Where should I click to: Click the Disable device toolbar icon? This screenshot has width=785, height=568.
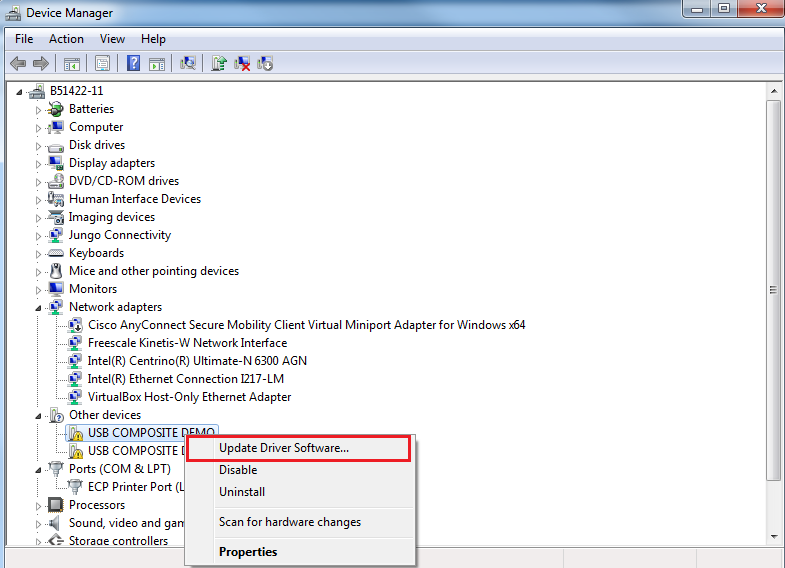265,64
